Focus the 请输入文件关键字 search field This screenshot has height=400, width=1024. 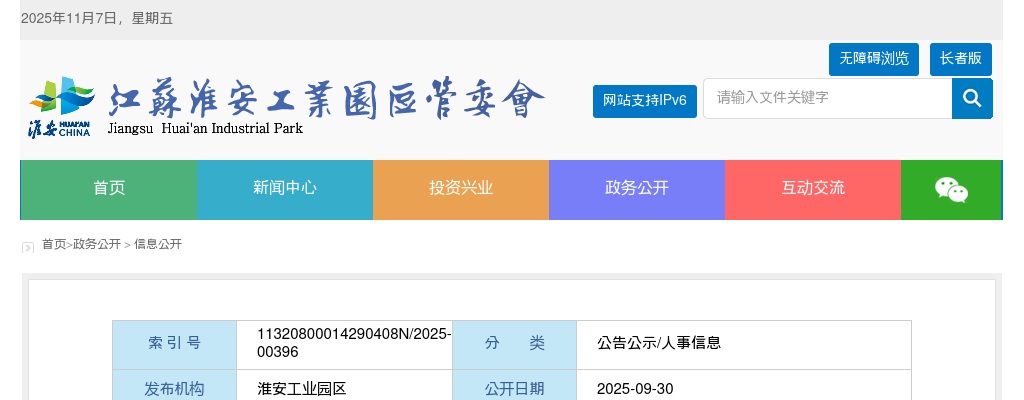[827, 99]
